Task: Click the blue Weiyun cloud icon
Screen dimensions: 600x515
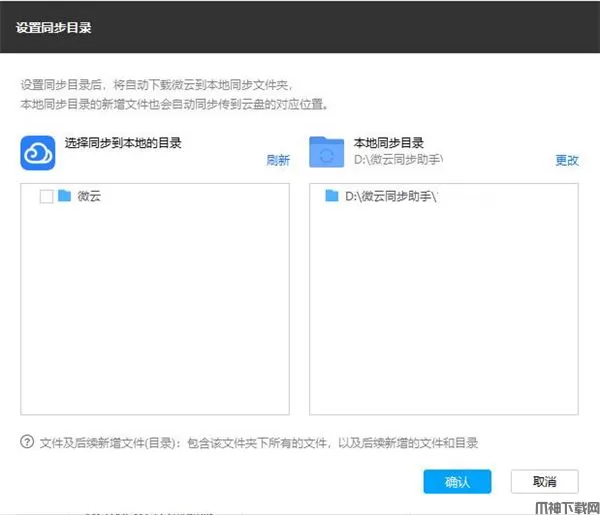Action: 37,153
